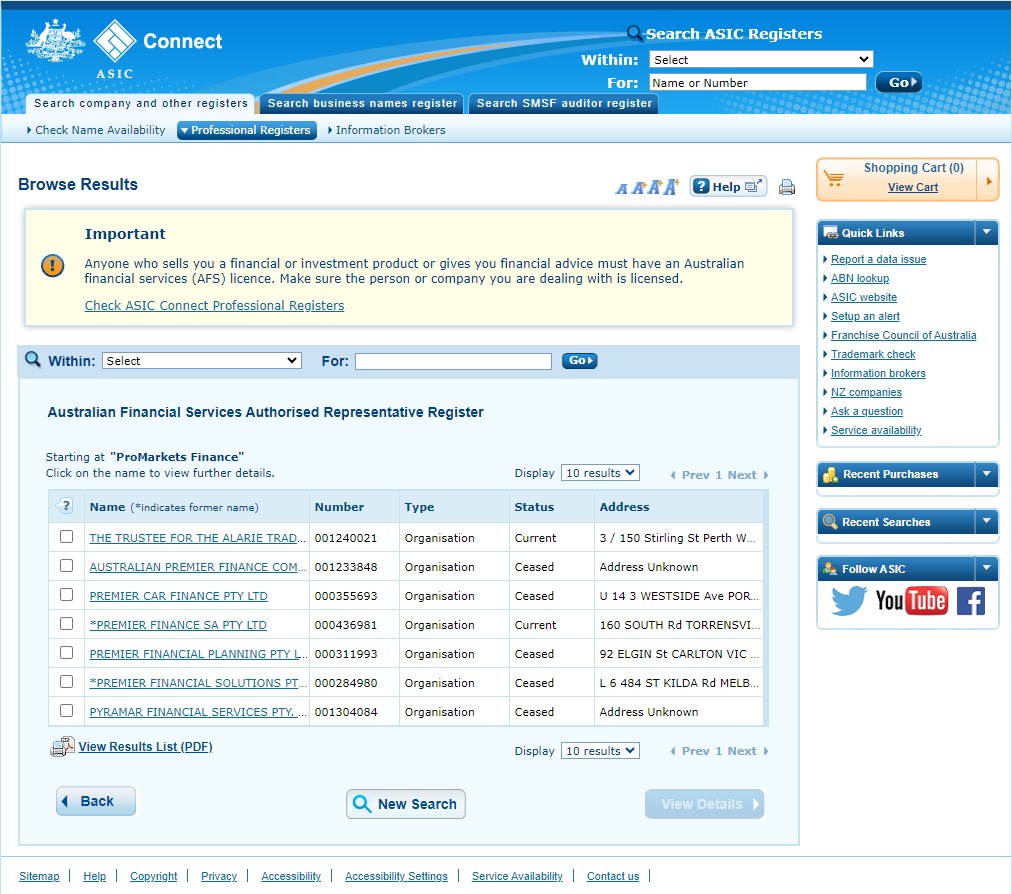Open View Cart link
Viewport: 1012px width, 894px height.
913,187
